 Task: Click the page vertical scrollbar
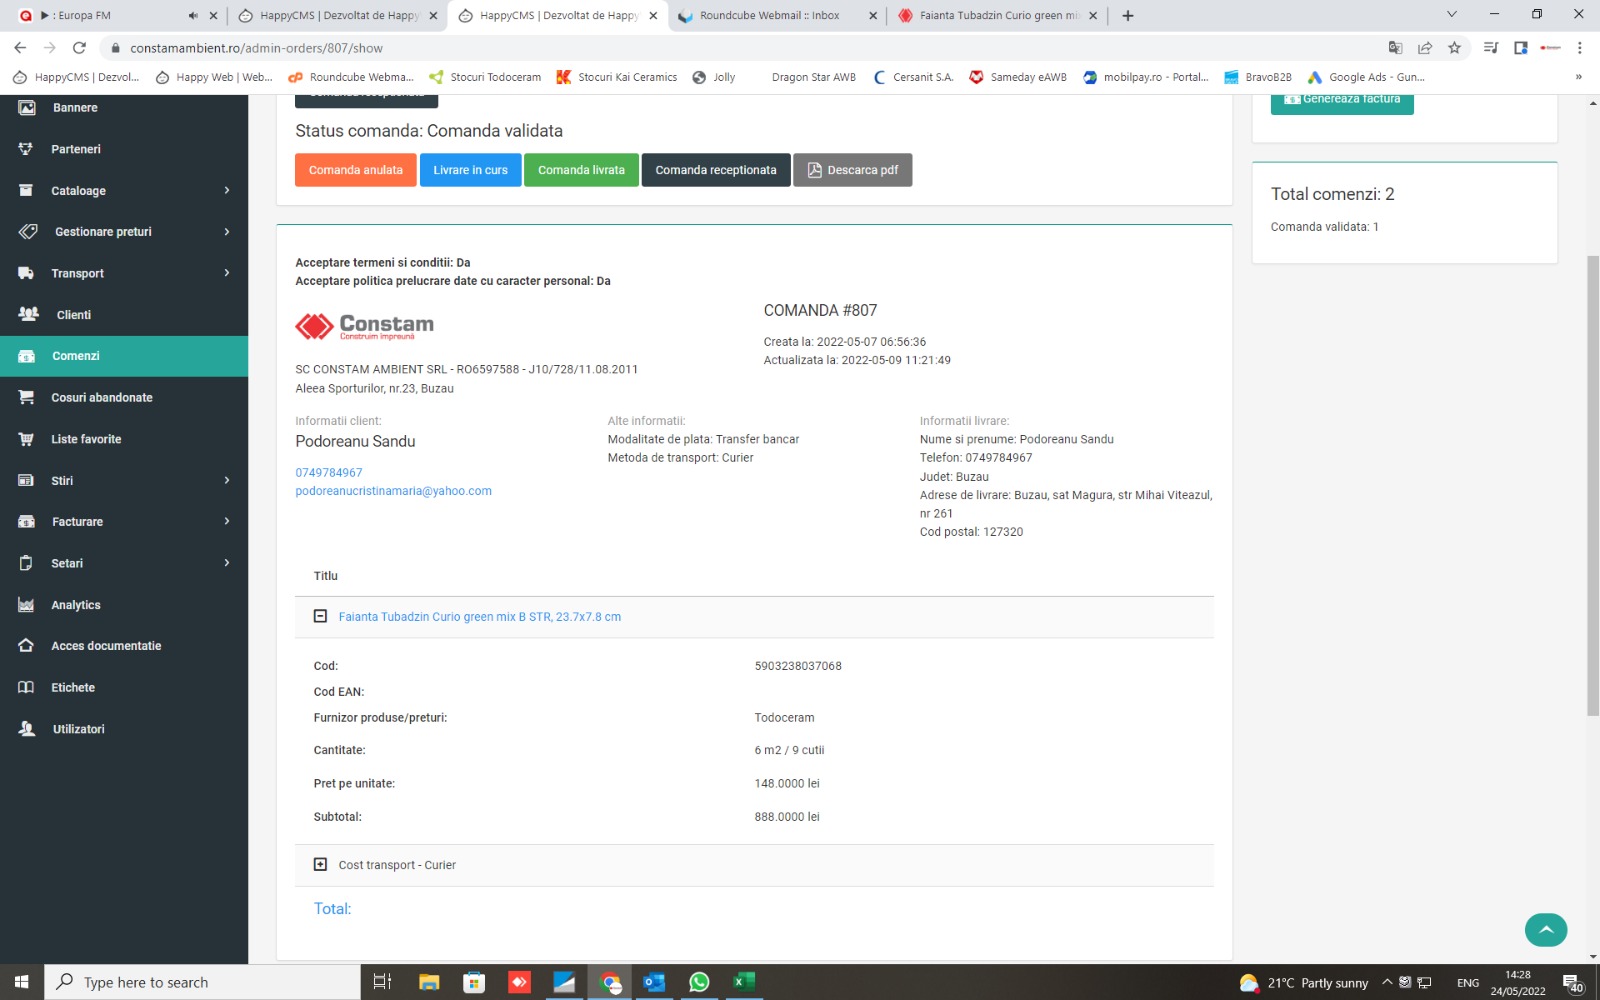click(x=1593, y=485)
